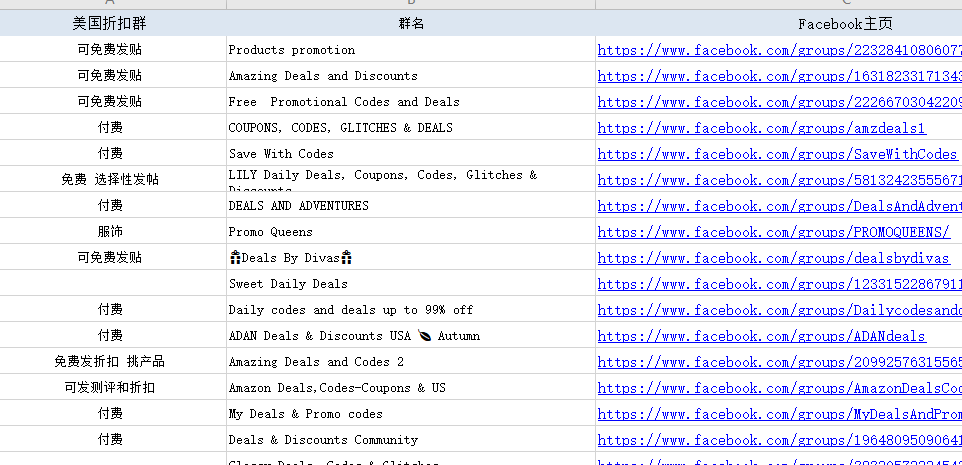Image resolution: width=962 pixels, height=465 pixels.
Task: Select cell 'Products promotion'
Action: pos(411,49)
